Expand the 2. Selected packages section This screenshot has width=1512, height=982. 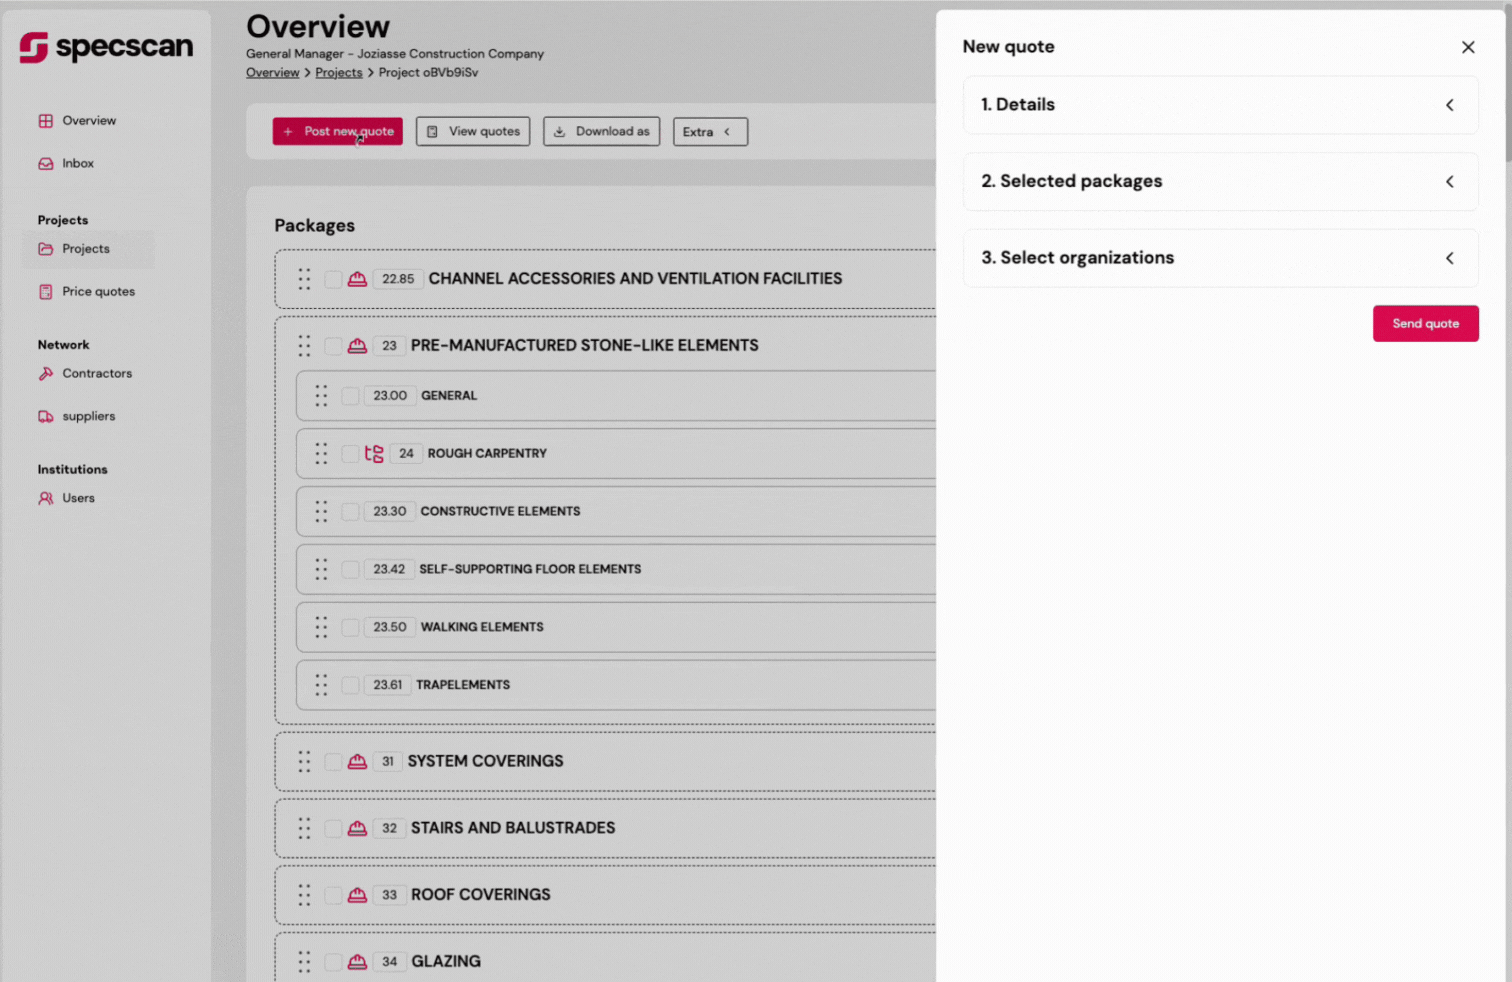(1220, 182)
